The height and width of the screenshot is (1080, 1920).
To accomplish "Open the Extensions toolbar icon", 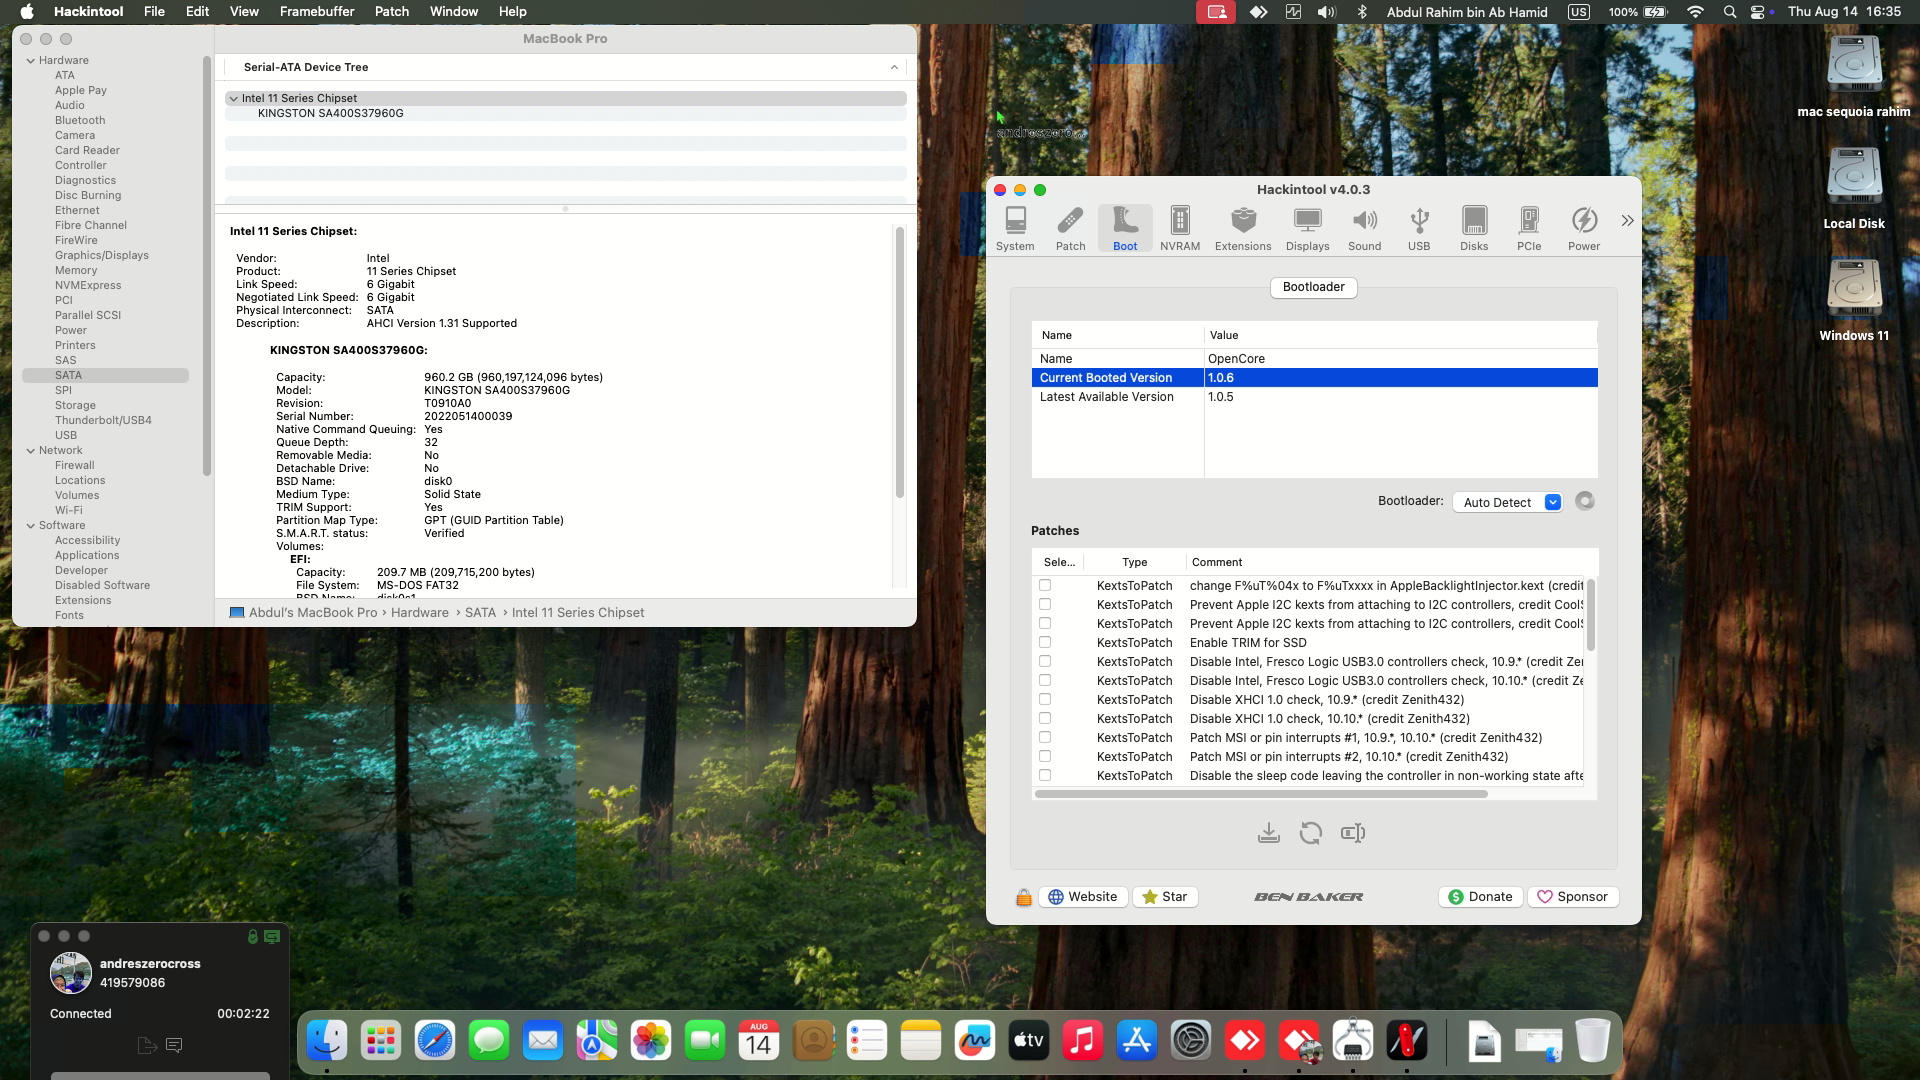I will coord(1243,228).
